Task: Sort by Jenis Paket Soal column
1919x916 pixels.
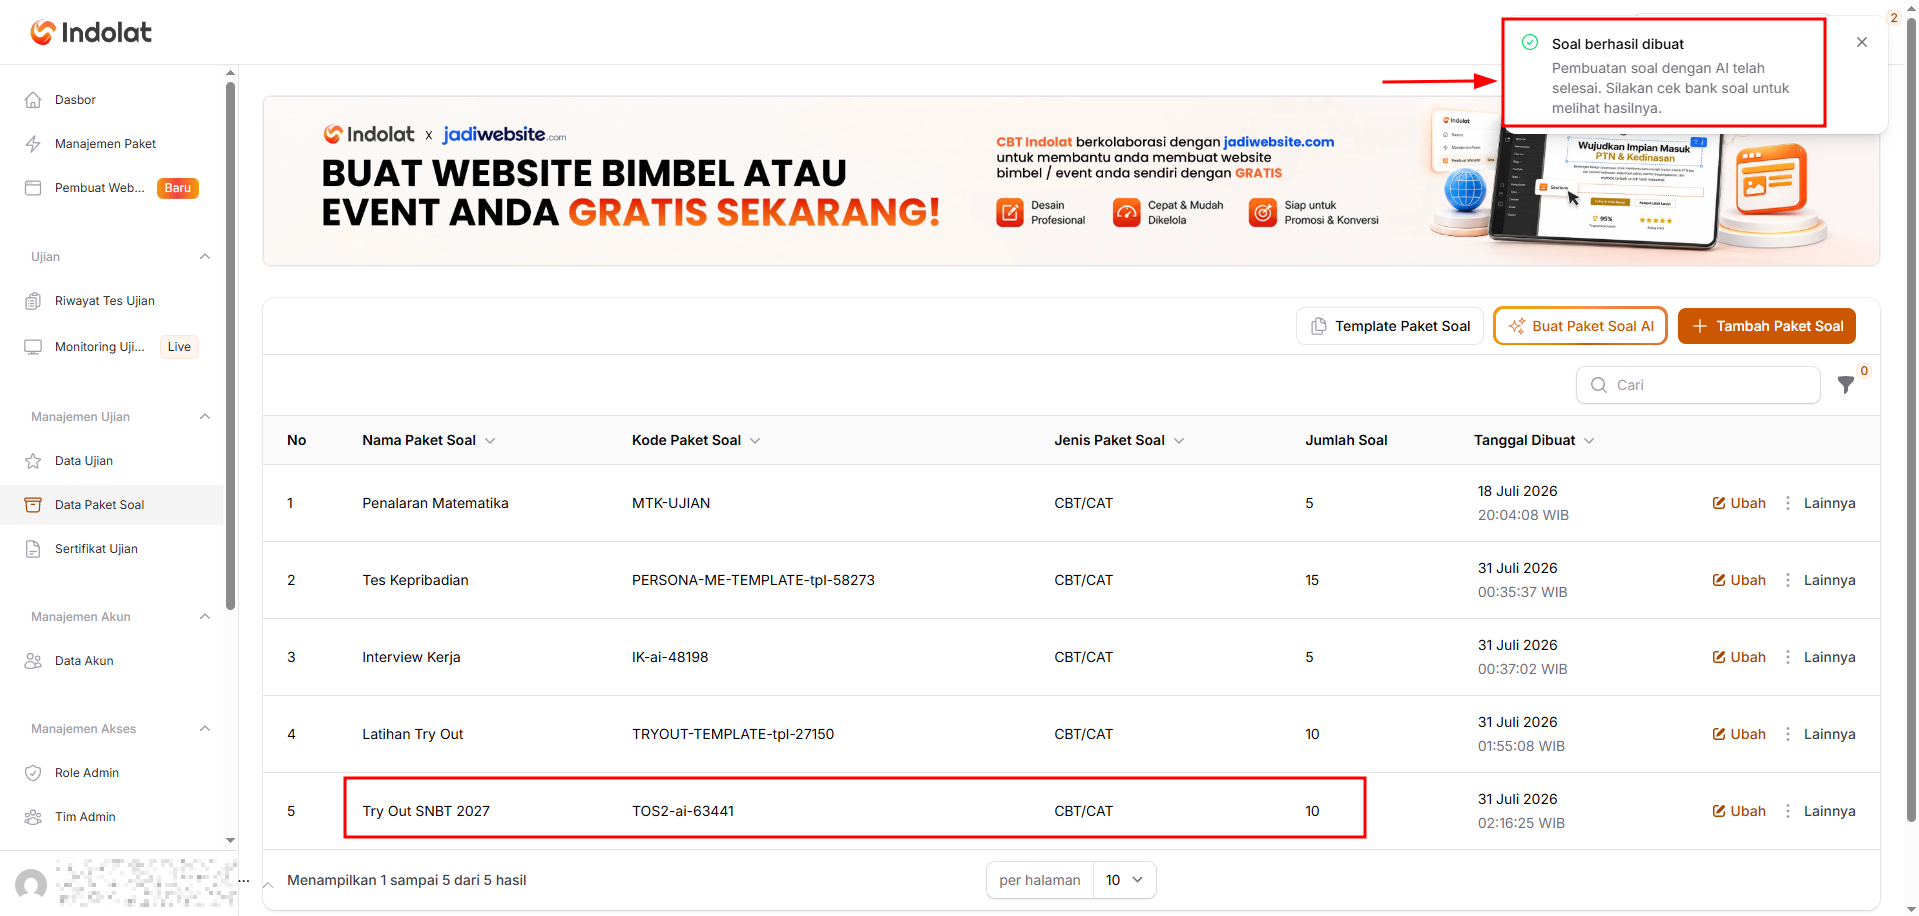Action: pos(1119,440)
